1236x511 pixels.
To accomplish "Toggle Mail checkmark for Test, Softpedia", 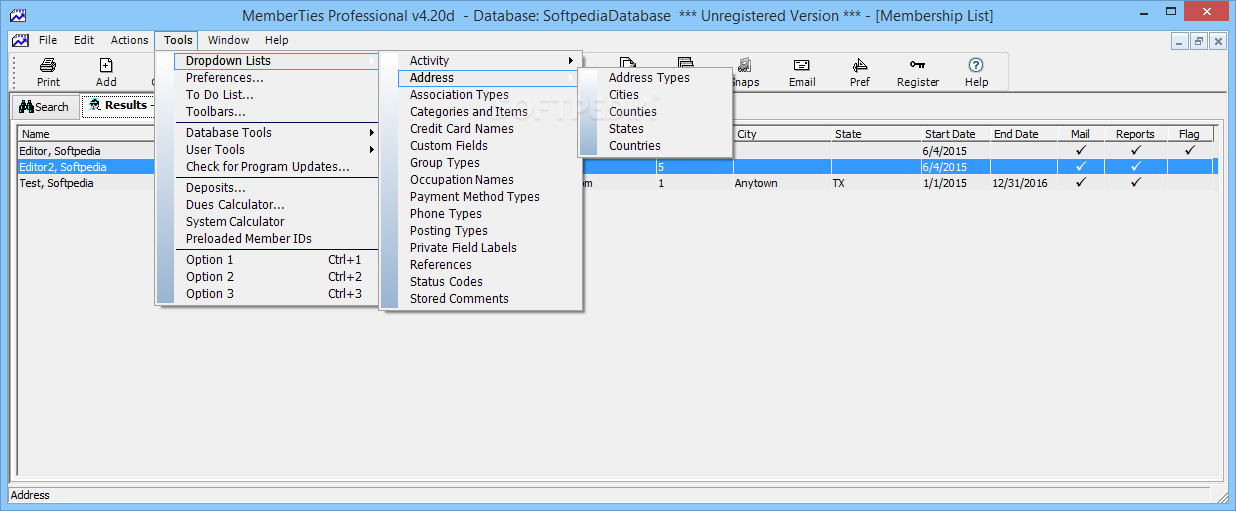I will point(1080,184).
